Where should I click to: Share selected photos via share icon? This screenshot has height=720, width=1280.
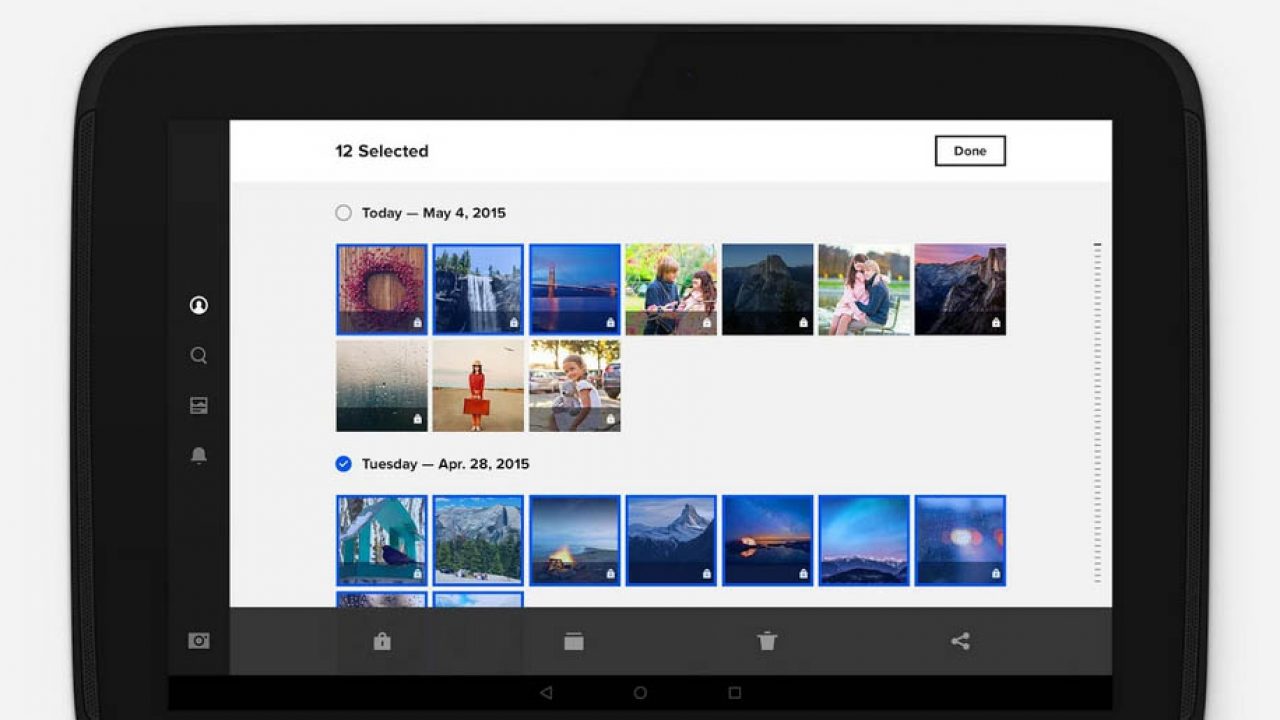coord(960,642)
